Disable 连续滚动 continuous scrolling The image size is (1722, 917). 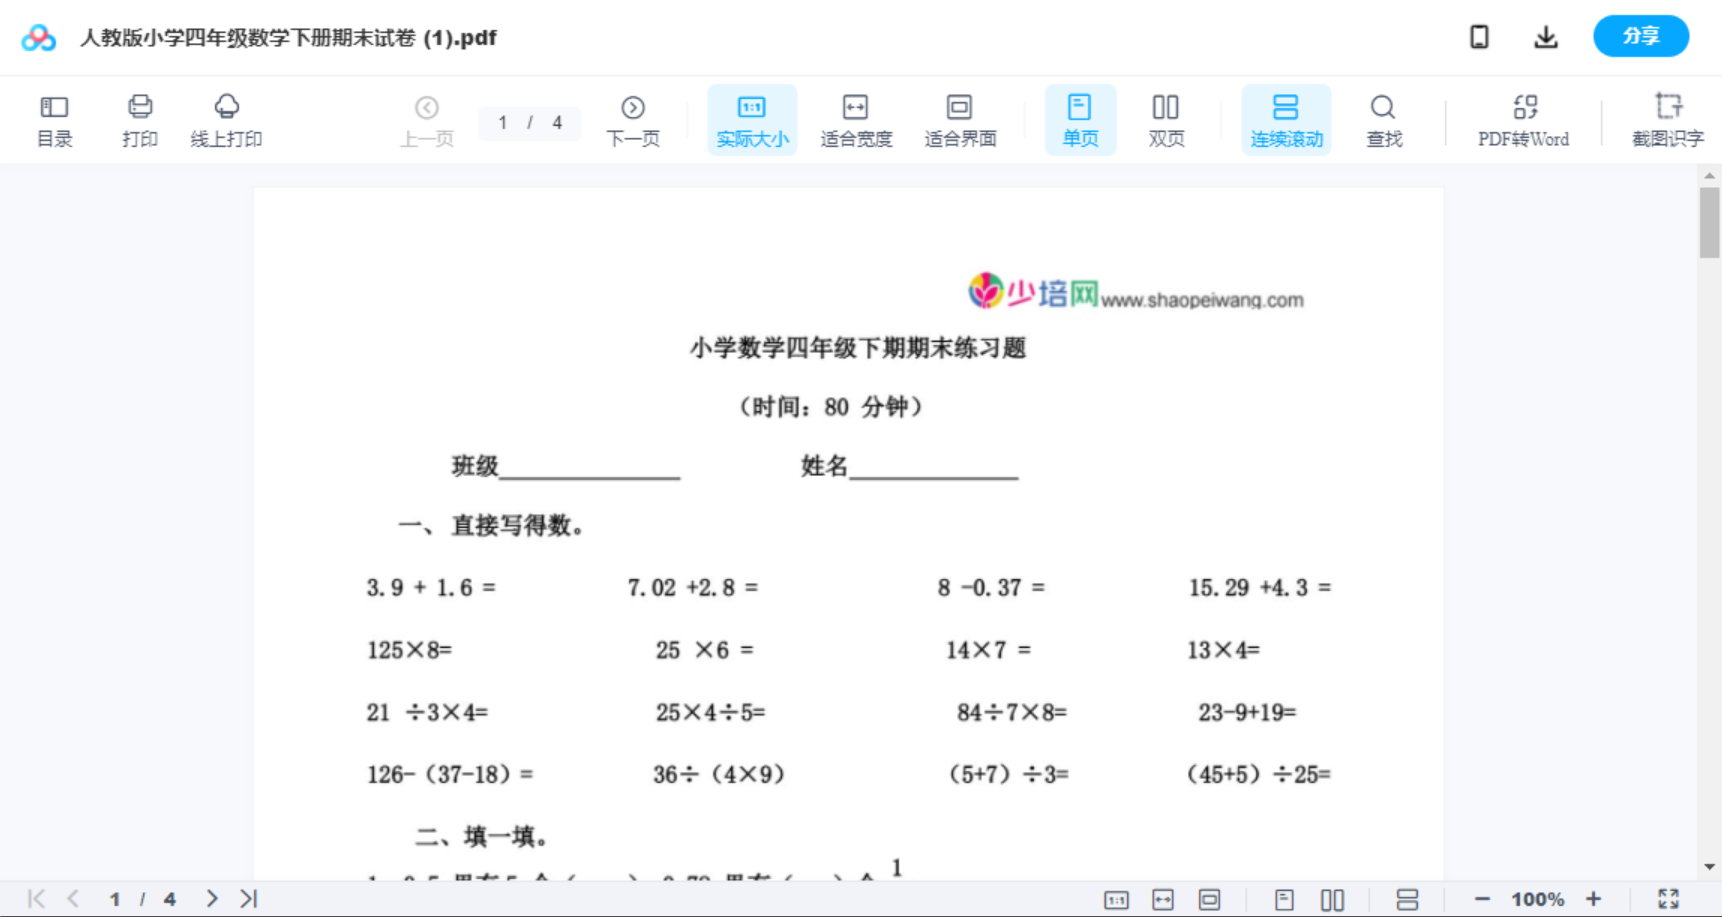click(1286, 119)
